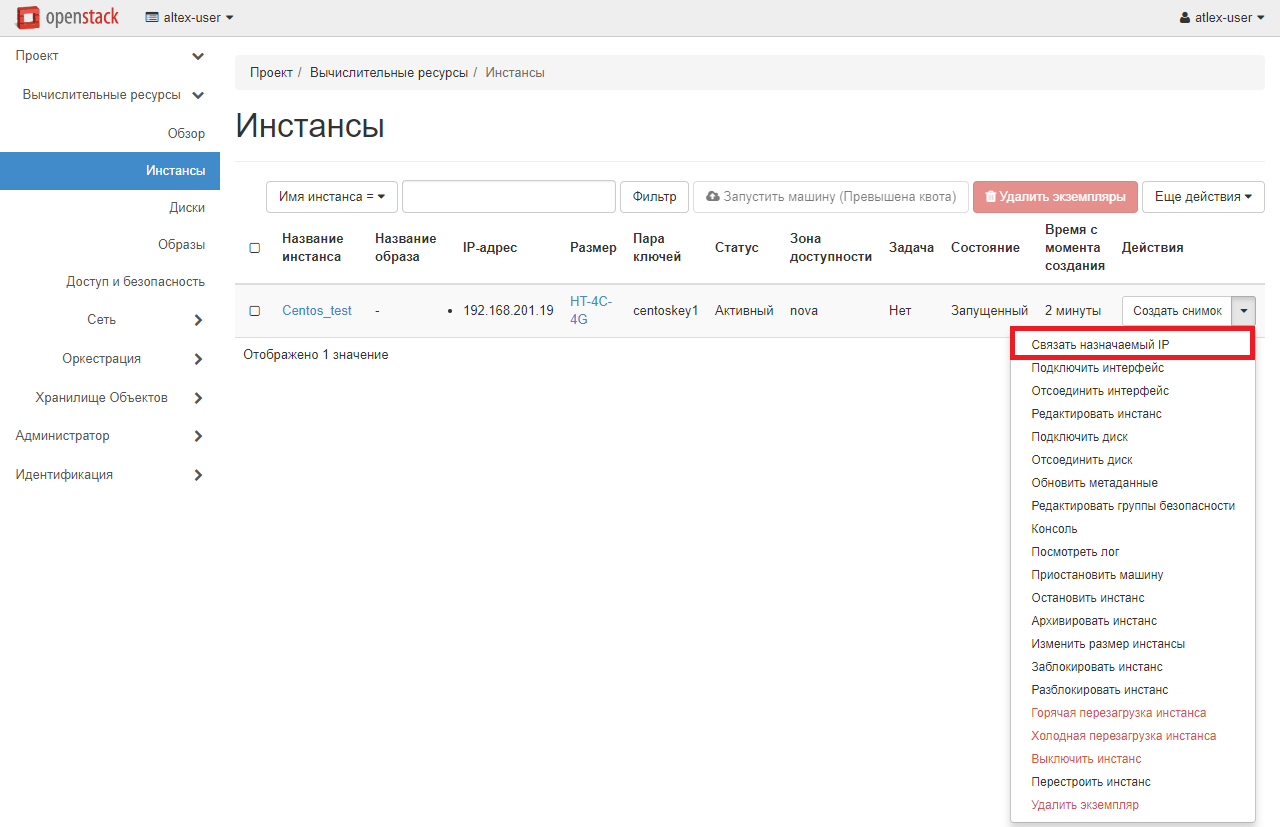Viewport: 1280px width, 827px height.
Task: Collapse the Проект sidebar section
Action: coord(198,56)
